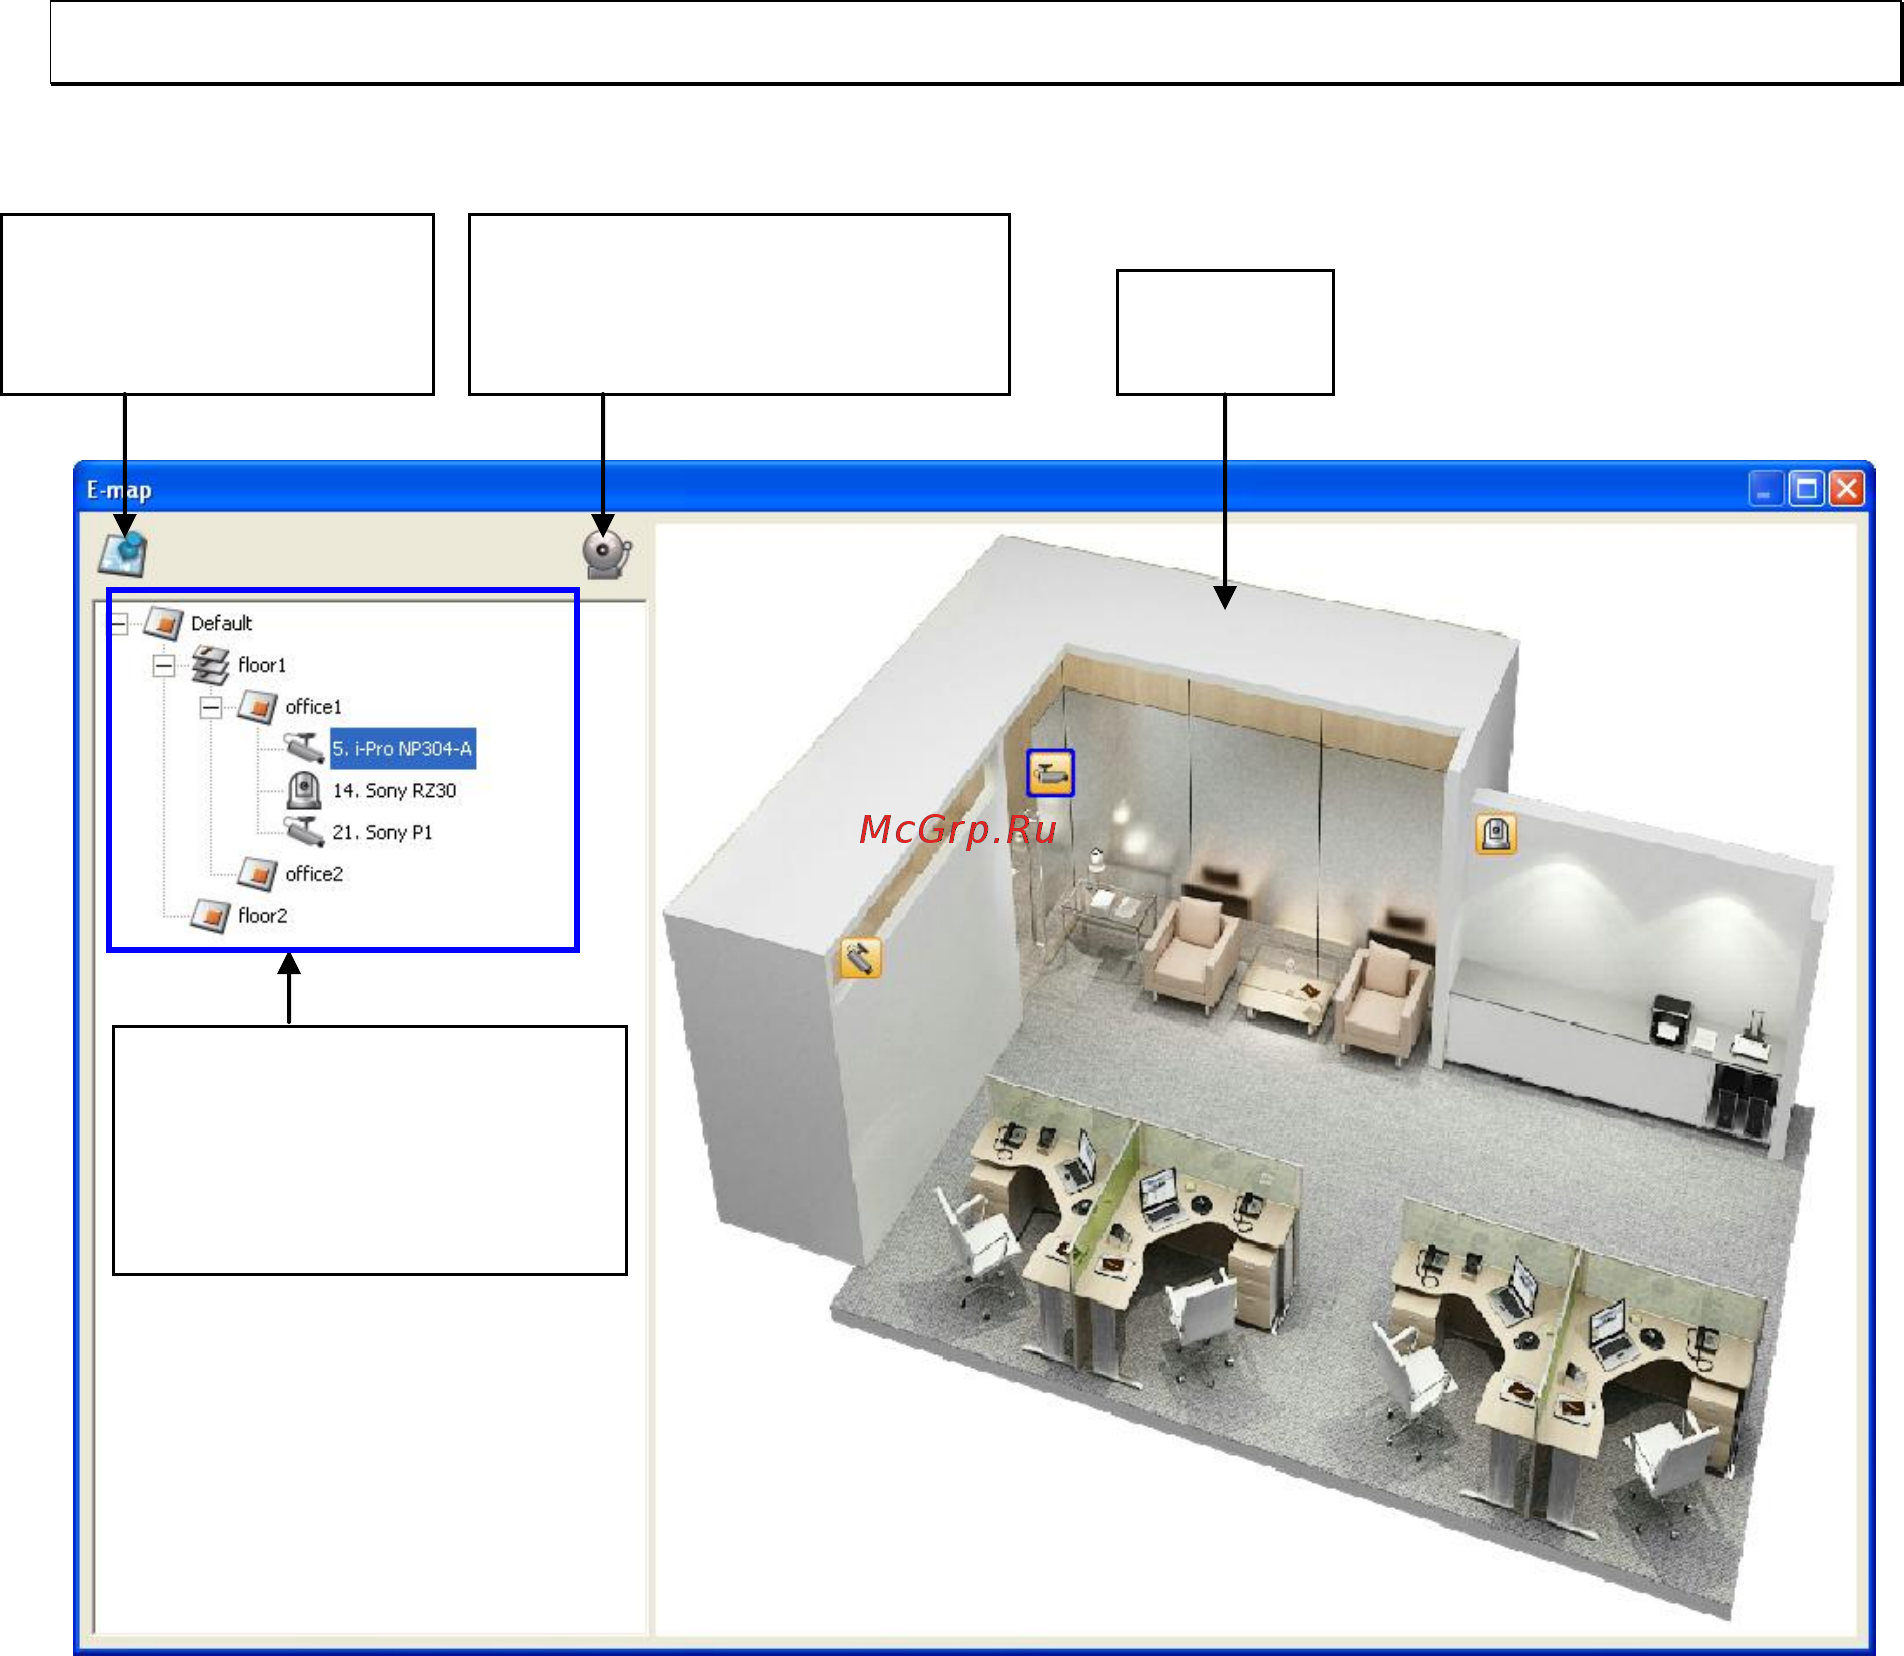Click the alarm bell icon
This screenshot has height=1656, width=1904.
click(607, 554)
